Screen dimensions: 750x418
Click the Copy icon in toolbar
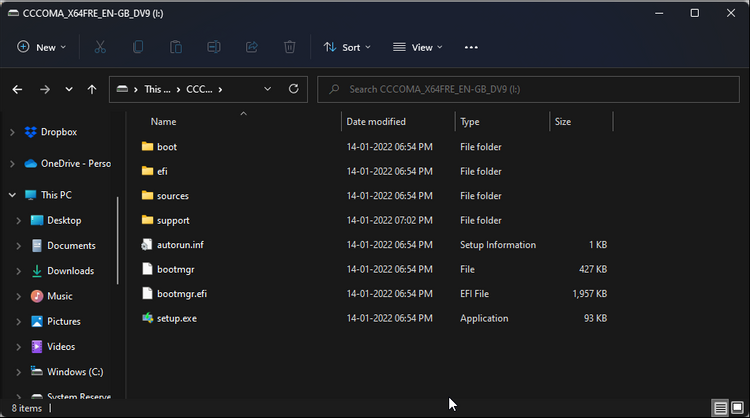tap(138, 47)
